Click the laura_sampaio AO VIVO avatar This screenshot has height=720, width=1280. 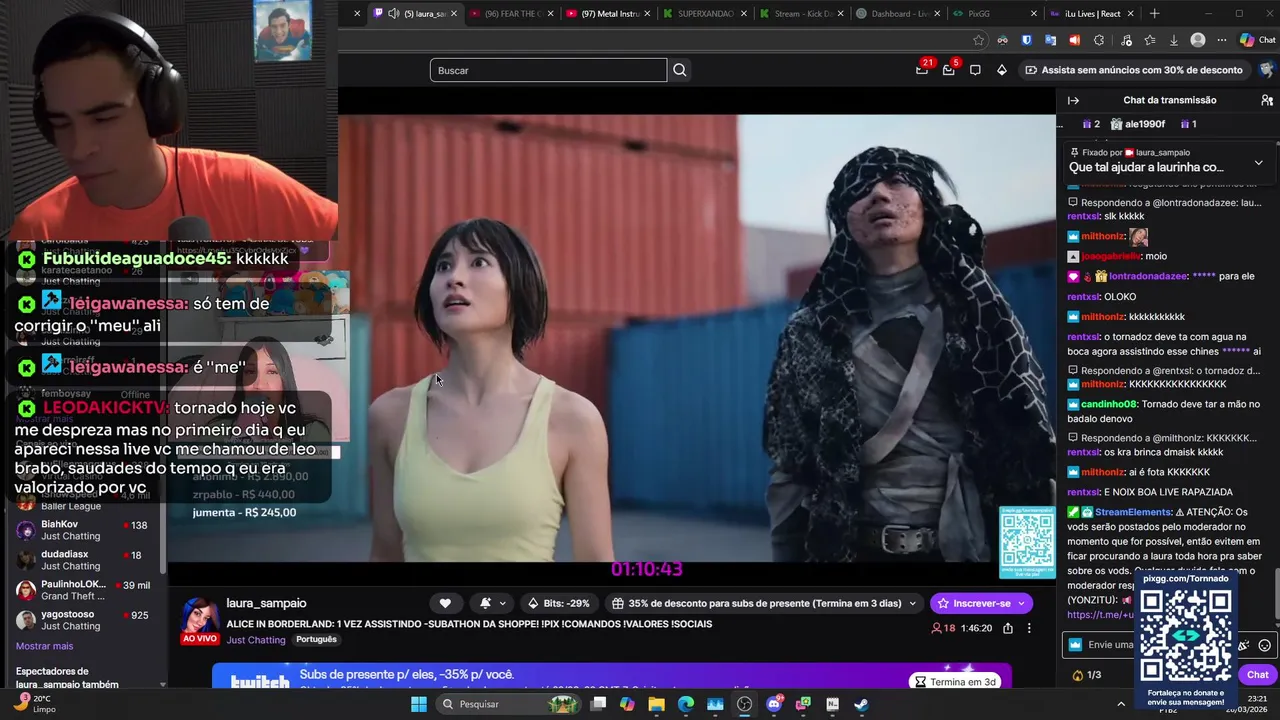coord(200,620)
